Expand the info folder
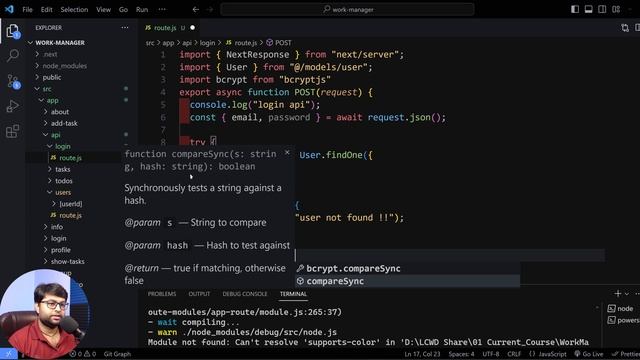Screen dimensions: 640x360 [57, 227]
